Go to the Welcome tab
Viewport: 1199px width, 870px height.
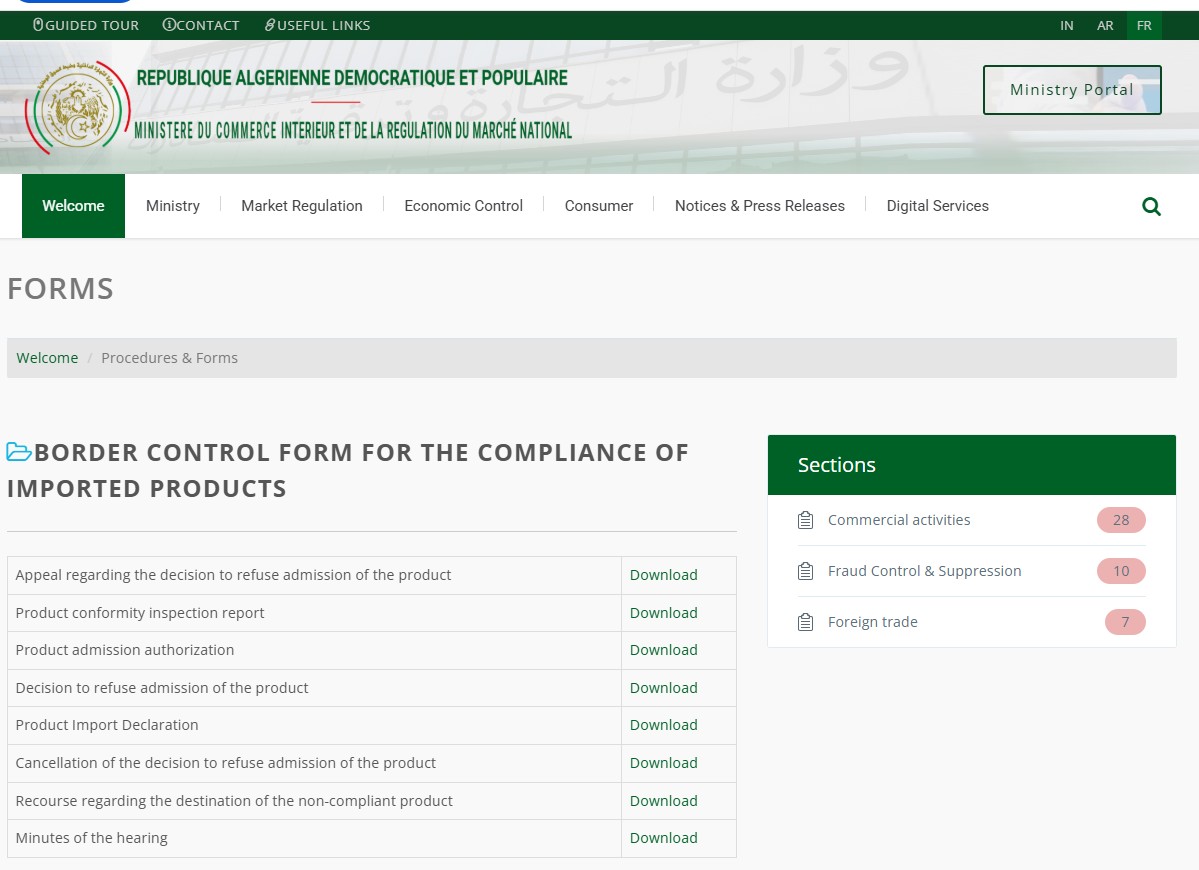73,206
